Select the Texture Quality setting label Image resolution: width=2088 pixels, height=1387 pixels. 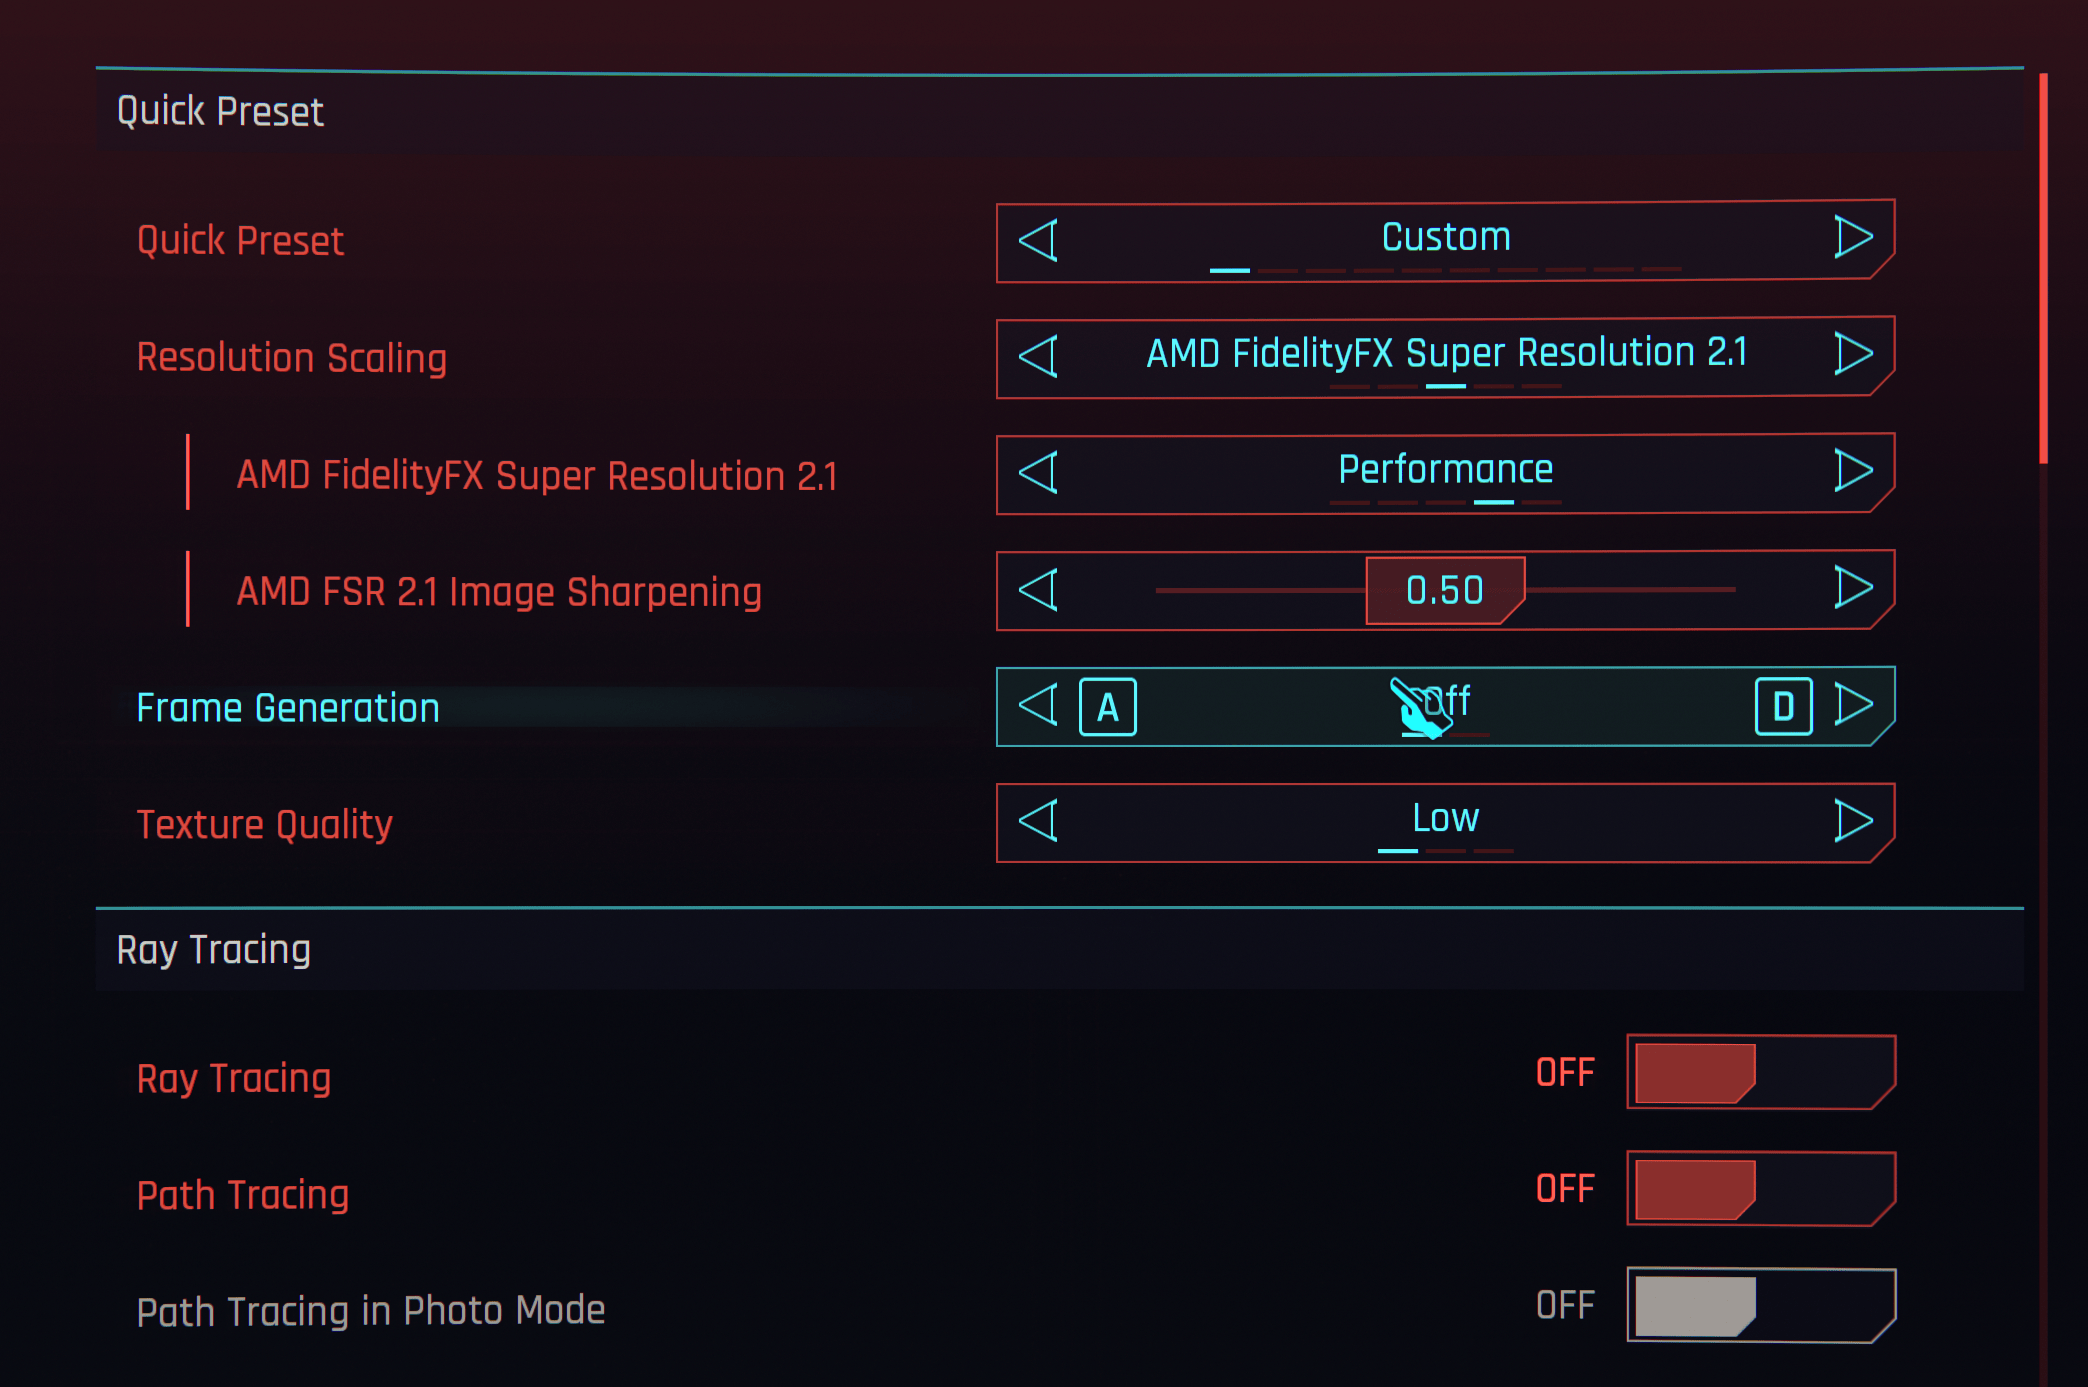pyautogui.click(x=265, y=825)
